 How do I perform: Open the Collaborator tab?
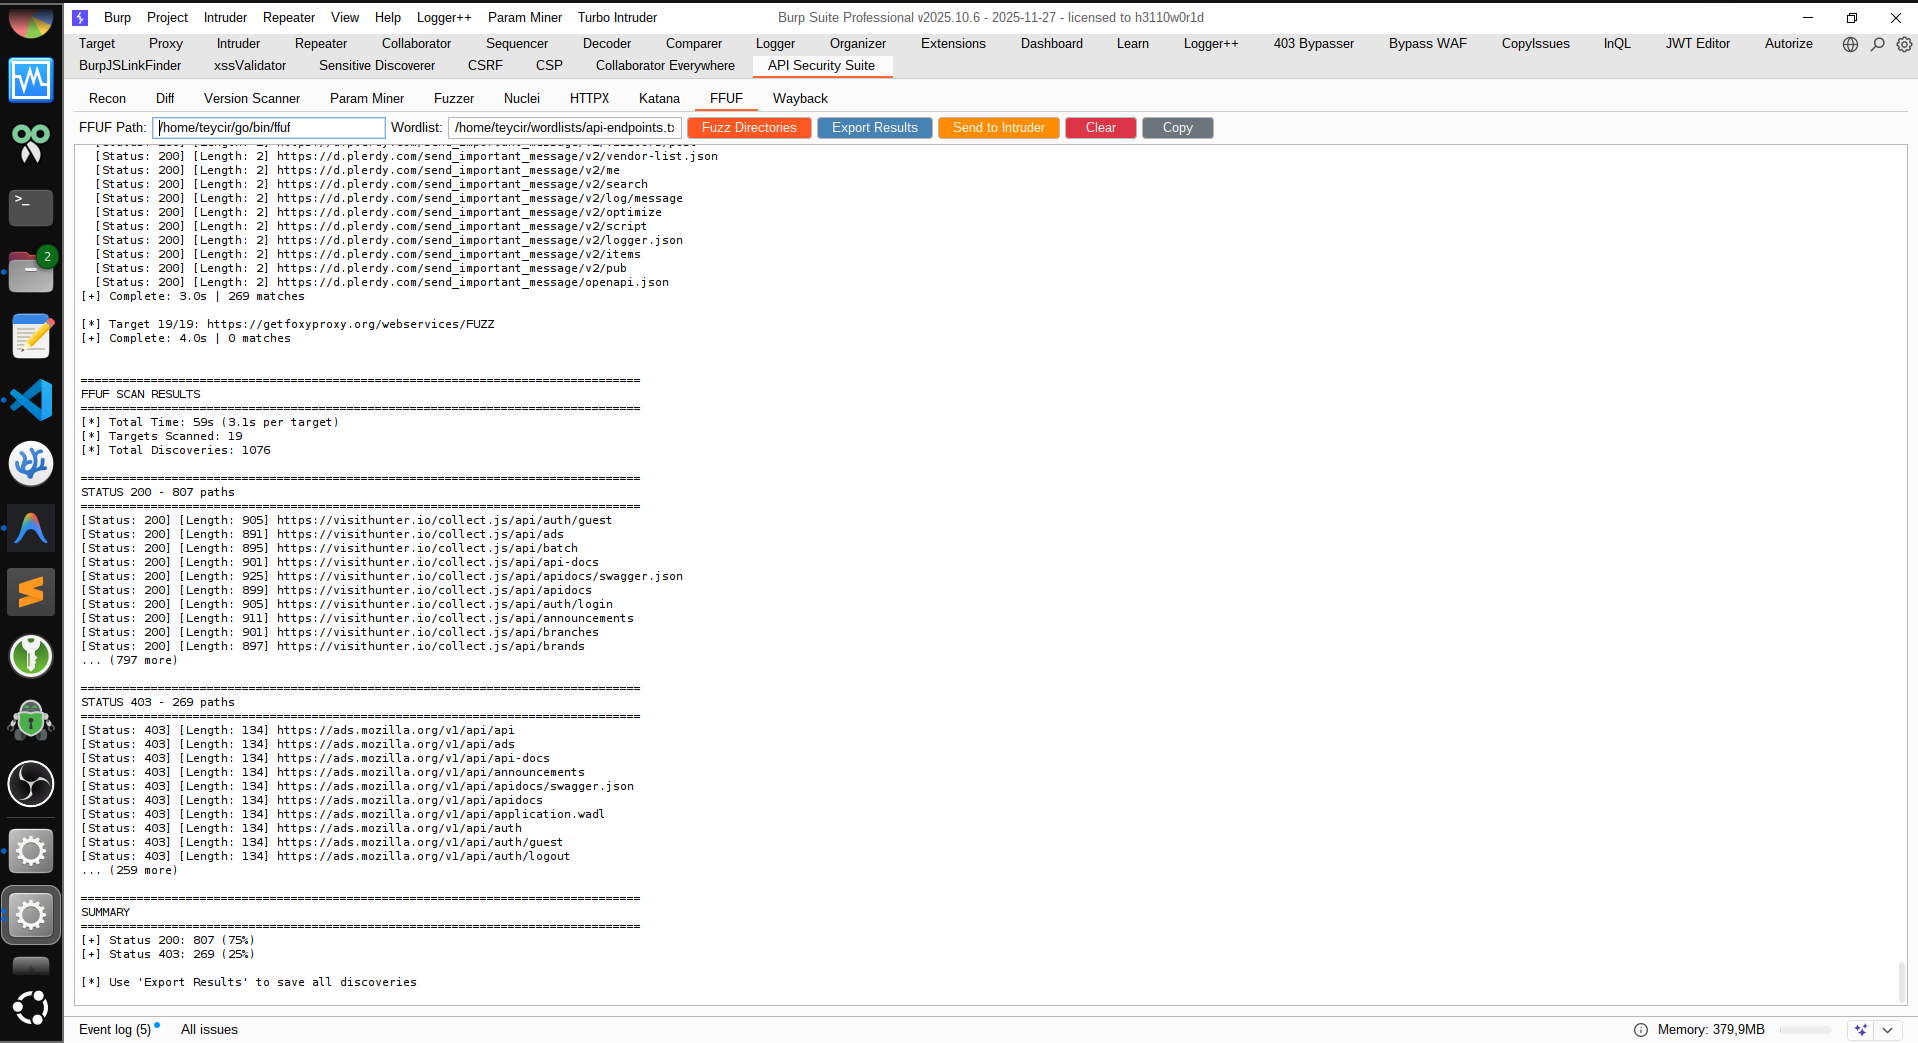click(416, 43)
